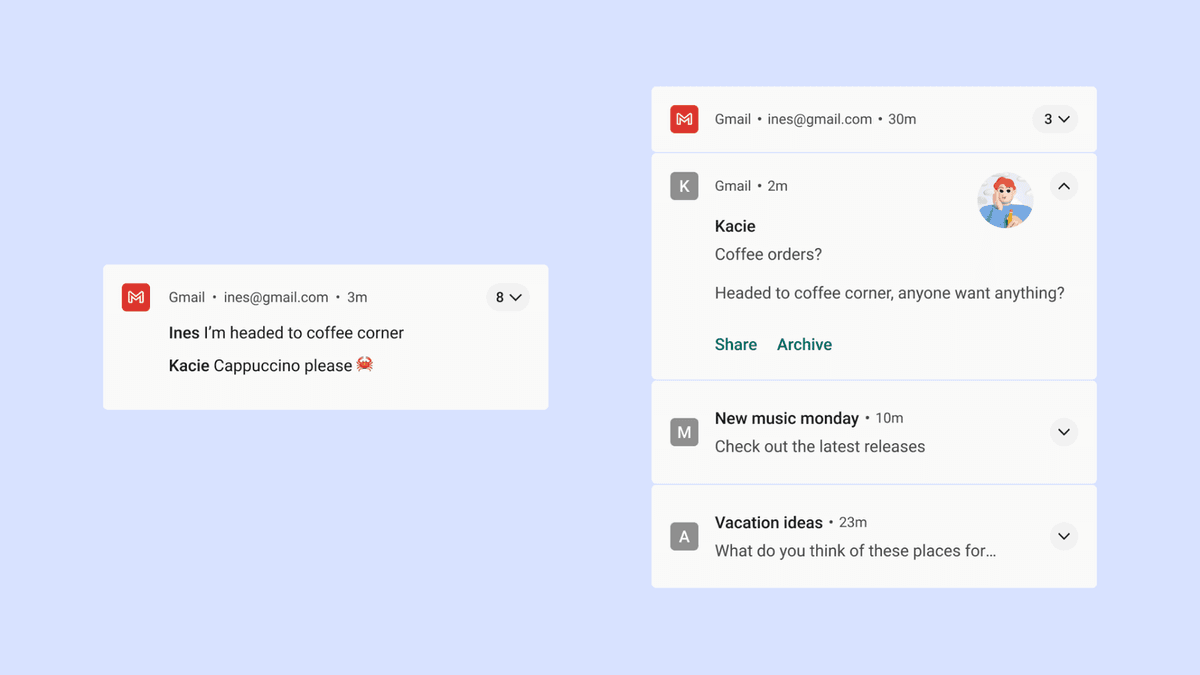
Task: Open the Vacation ideas title
Action: [x=768, y=522]
